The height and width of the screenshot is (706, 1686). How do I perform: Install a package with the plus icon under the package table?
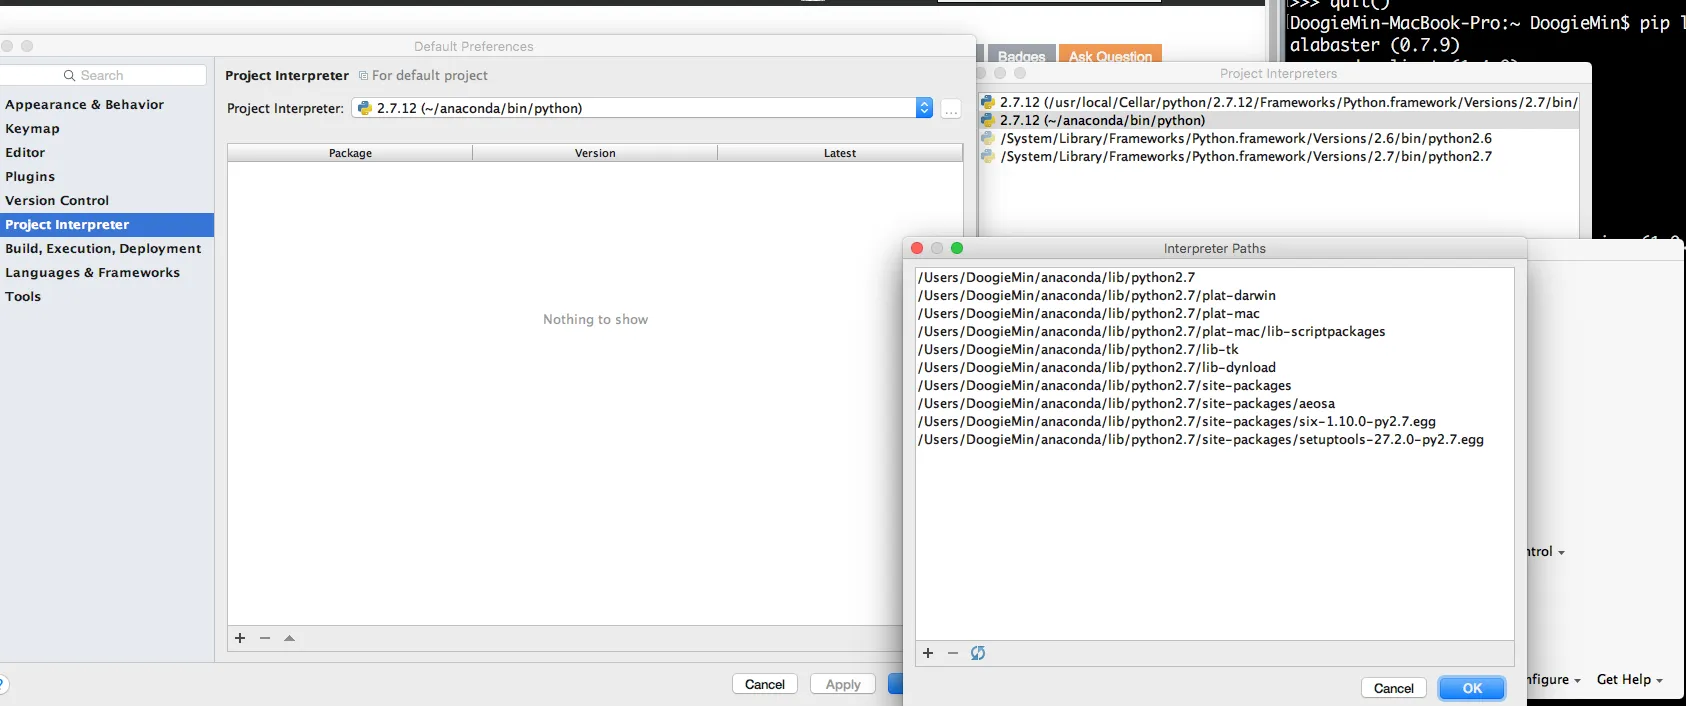pyautogui.click(x=240, y=638)
